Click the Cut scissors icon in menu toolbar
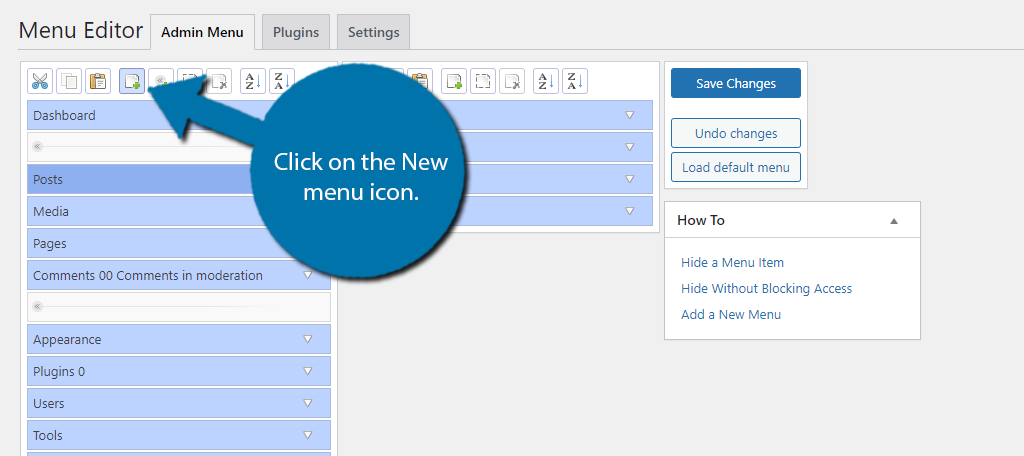Viewport: 1024px width, 456px height. 40,81
